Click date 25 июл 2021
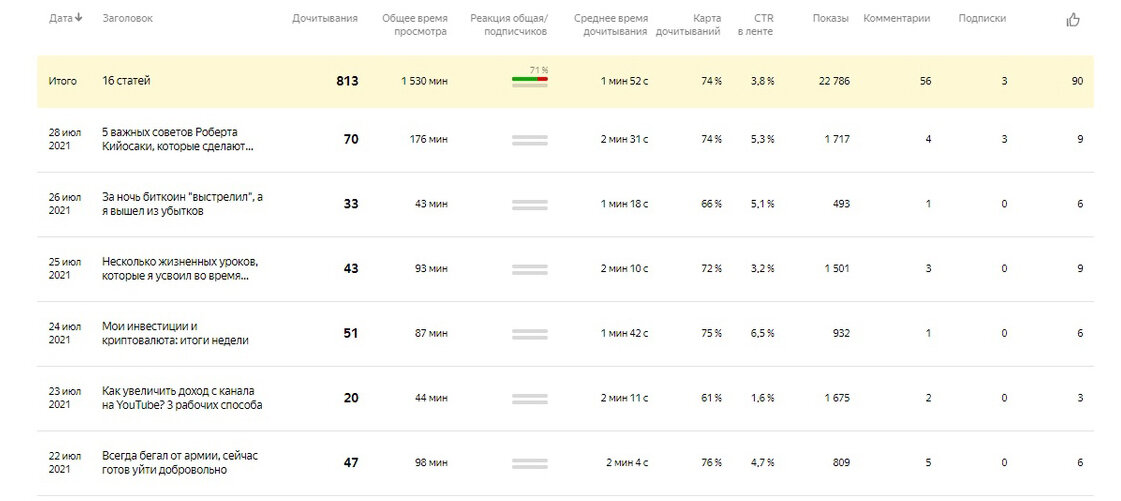Screen dimensions: 1121x501 click(x=64, y=269)
